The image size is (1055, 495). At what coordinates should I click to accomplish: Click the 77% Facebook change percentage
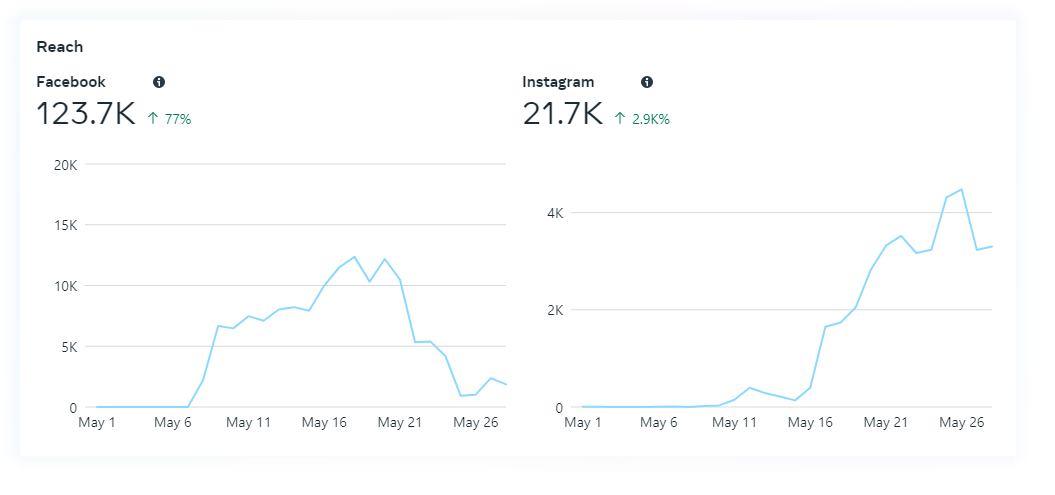[178, 119]
